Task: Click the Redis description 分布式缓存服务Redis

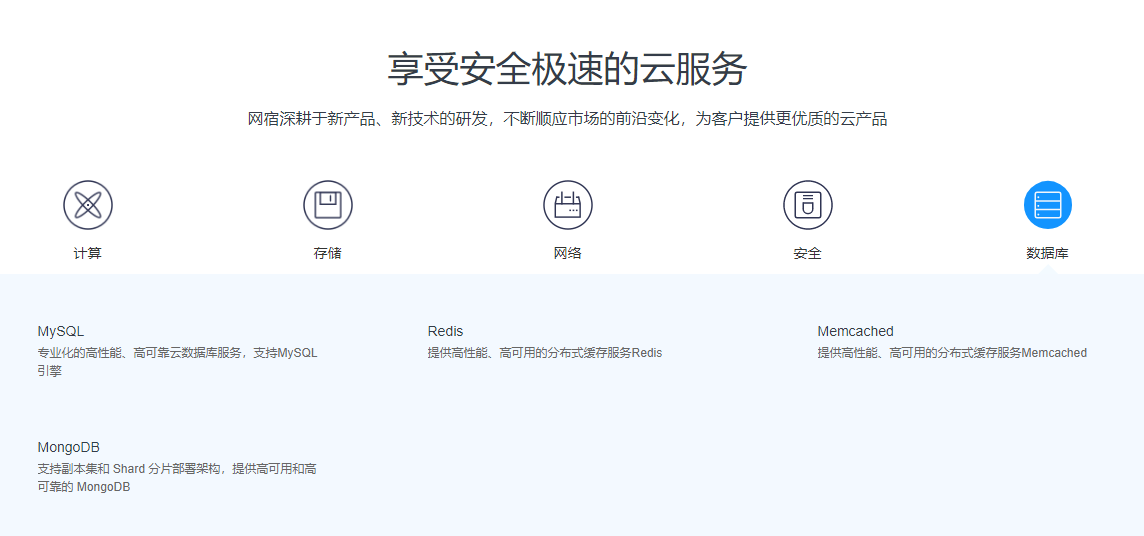Action: [x=545, y=353]
